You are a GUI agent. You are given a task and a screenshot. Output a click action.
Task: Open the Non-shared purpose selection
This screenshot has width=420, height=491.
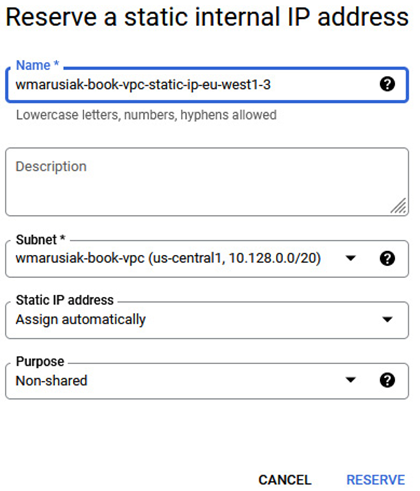coord(207,381)
